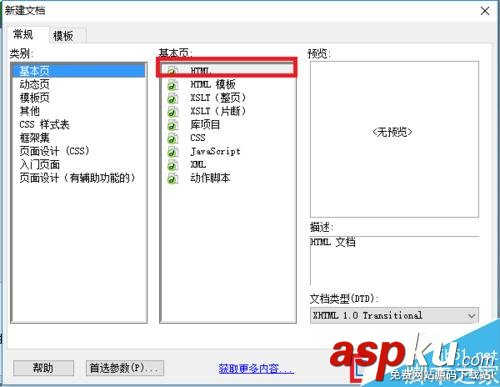Screen dimensions: 500x387
Task: Select 其他 category
Action: [30, 111]
